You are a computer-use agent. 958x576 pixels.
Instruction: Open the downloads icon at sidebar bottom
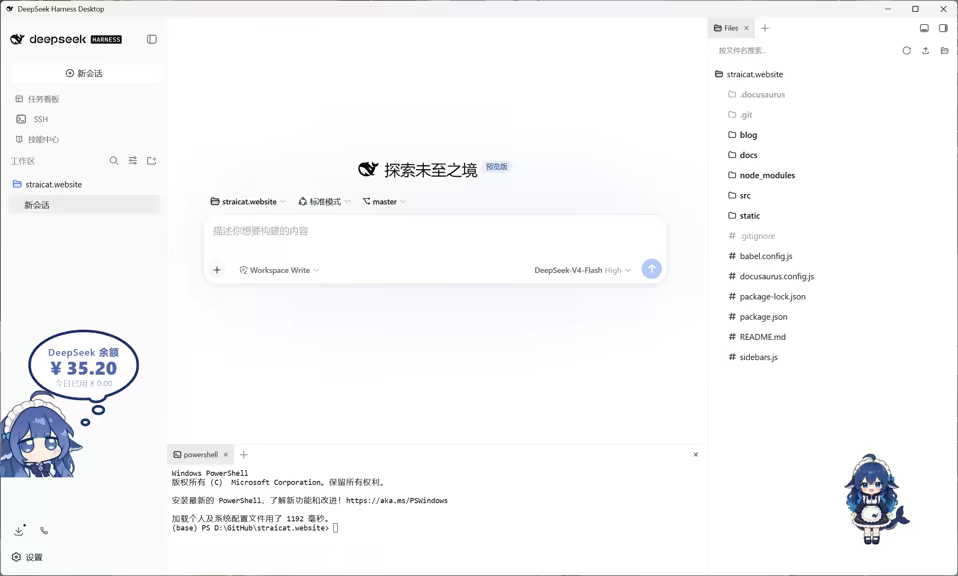click(x=19, y=531)
